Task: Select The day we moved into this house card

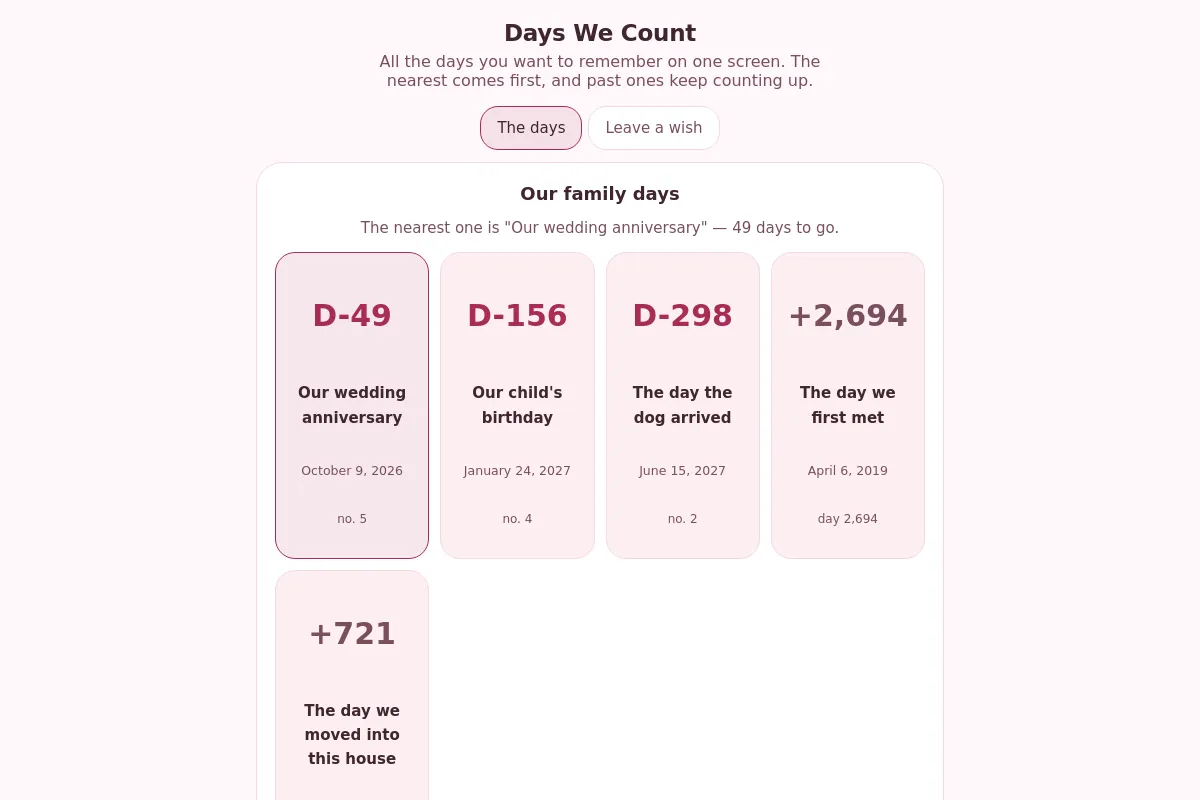Action: click(x=352, y=685)
